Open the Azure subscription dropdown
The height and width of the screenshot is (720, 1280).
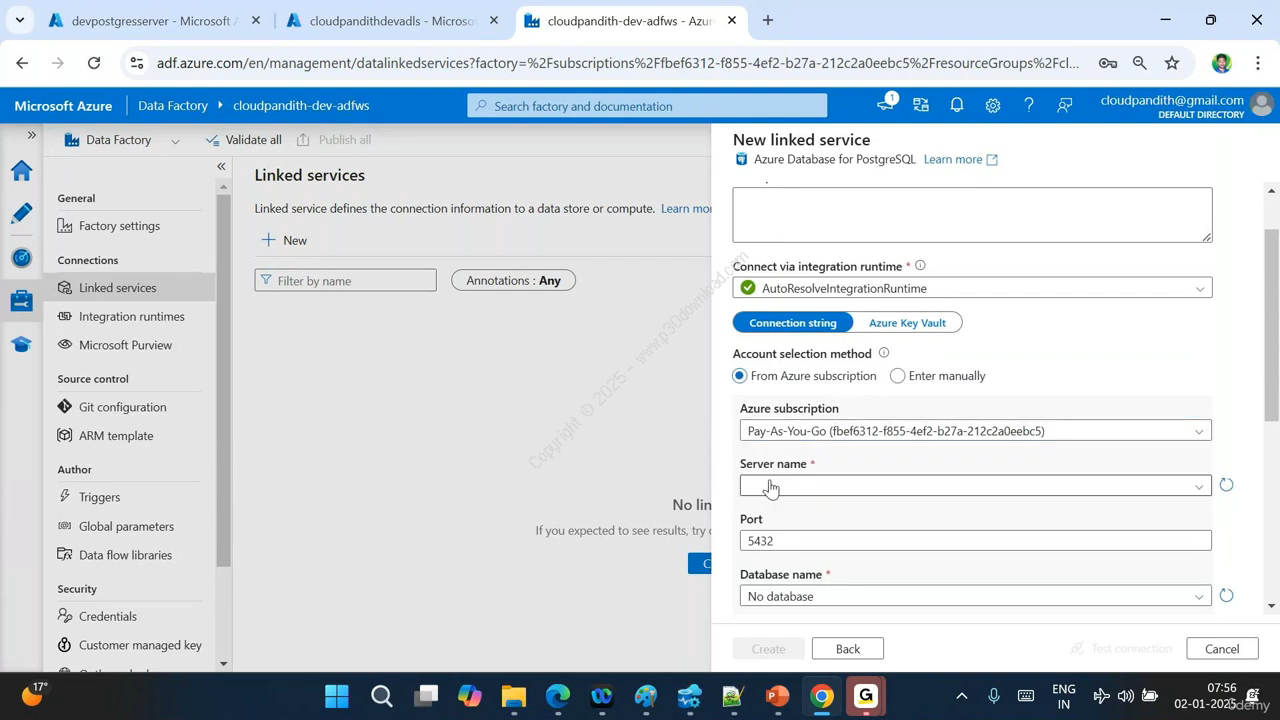tap(975, 431)
